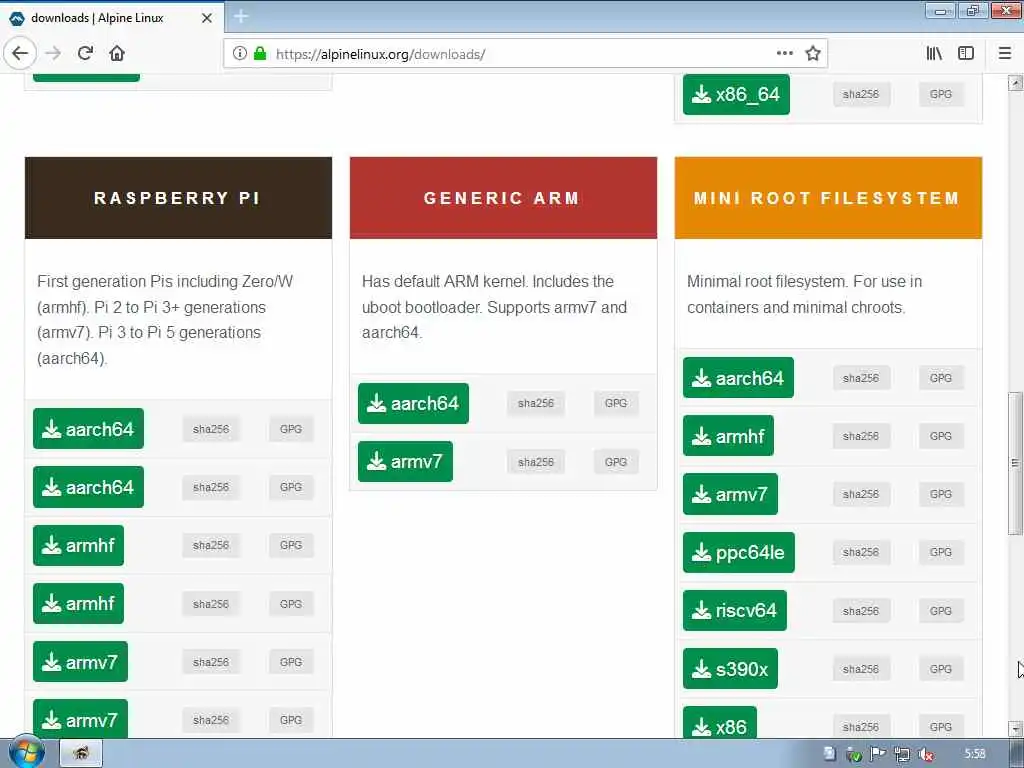Viewport: 1024px width, 768px height.
Task: Go back using the browser back arrow
Action: coord(20,54)
